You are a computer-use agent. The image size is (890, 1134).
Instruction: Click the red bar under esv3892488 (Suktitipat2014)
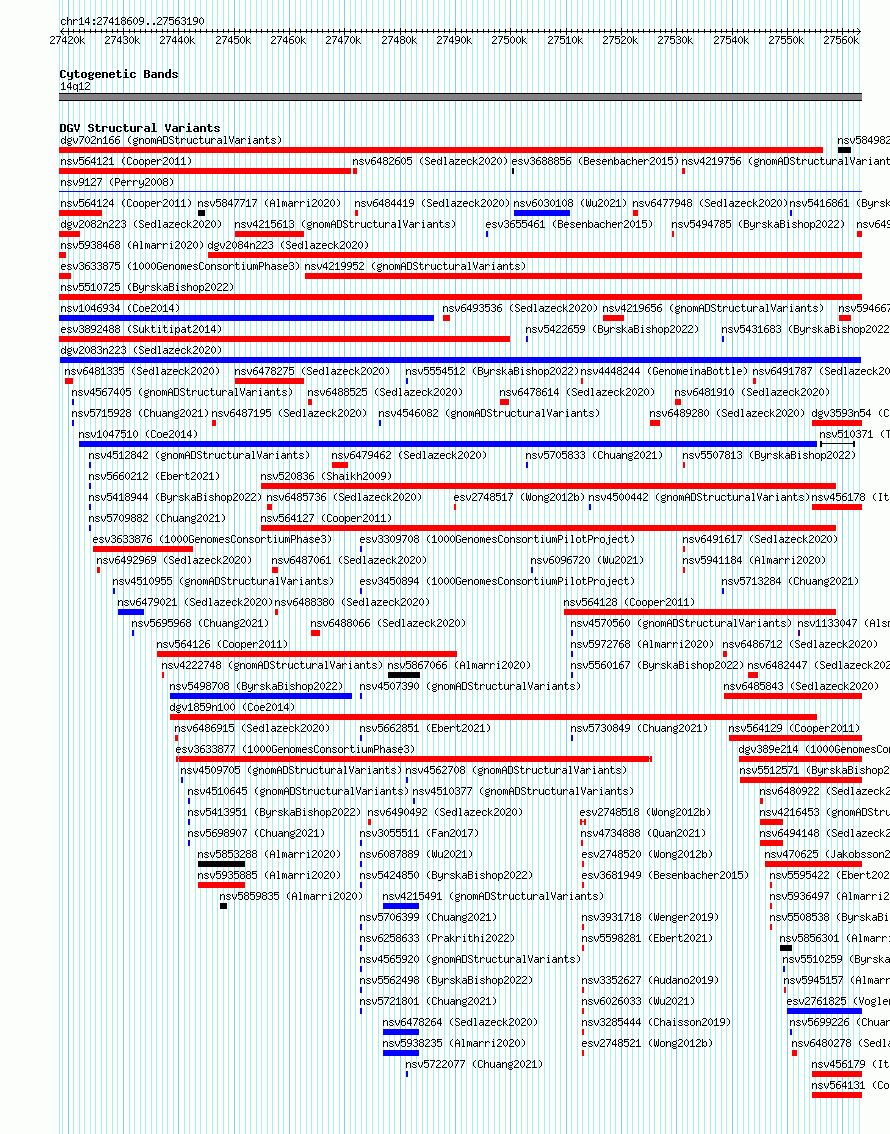[284, 339]
